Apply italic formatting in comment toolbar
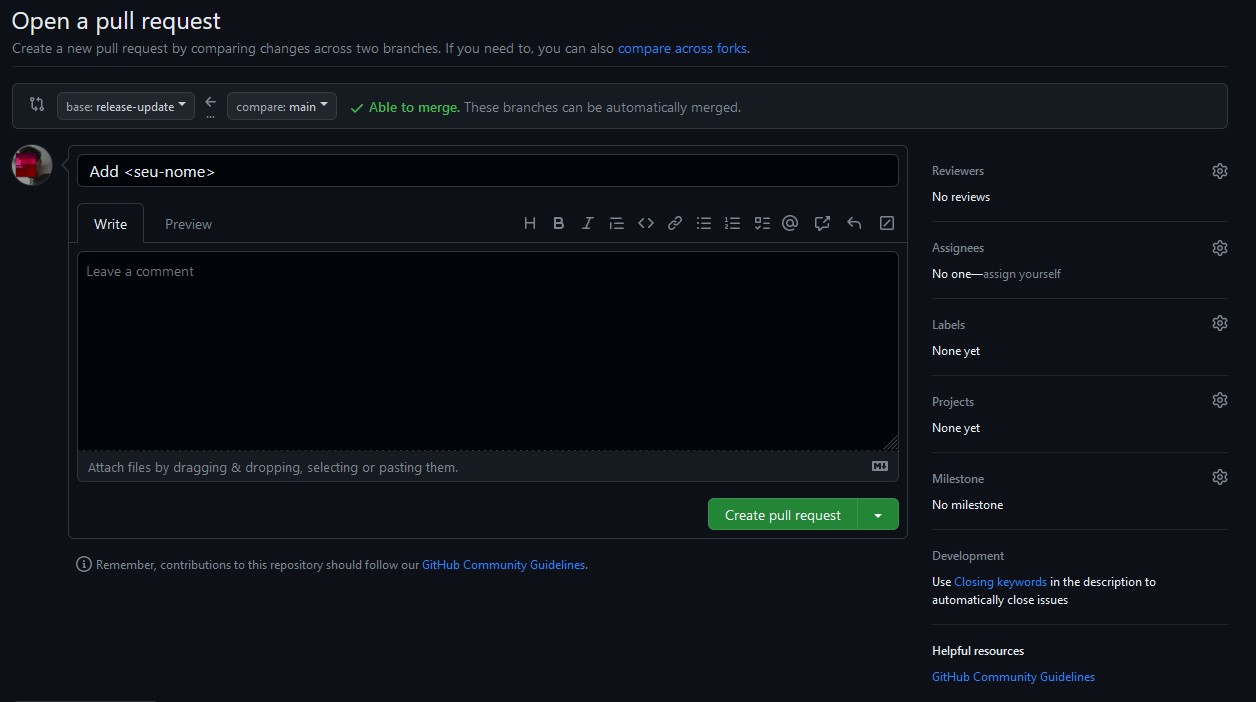The image size is (1256, 702). pyautogui.click(x=587, y=223)
